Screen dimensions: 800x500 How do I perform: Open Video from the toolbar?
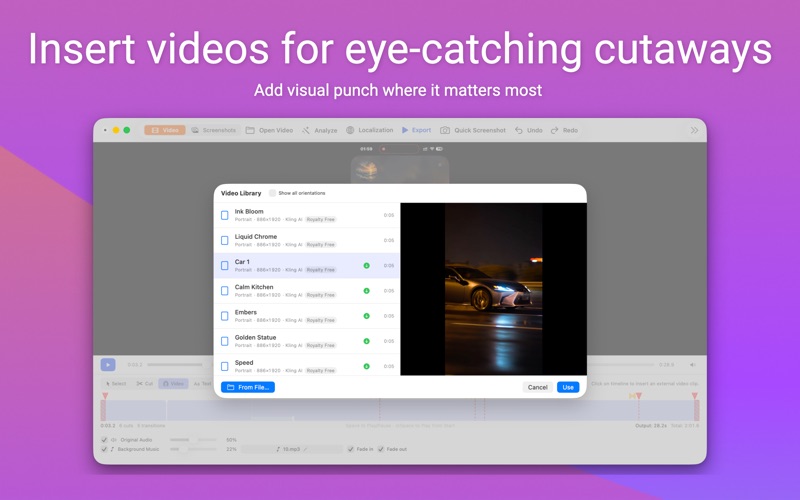[x=269, y=130]
